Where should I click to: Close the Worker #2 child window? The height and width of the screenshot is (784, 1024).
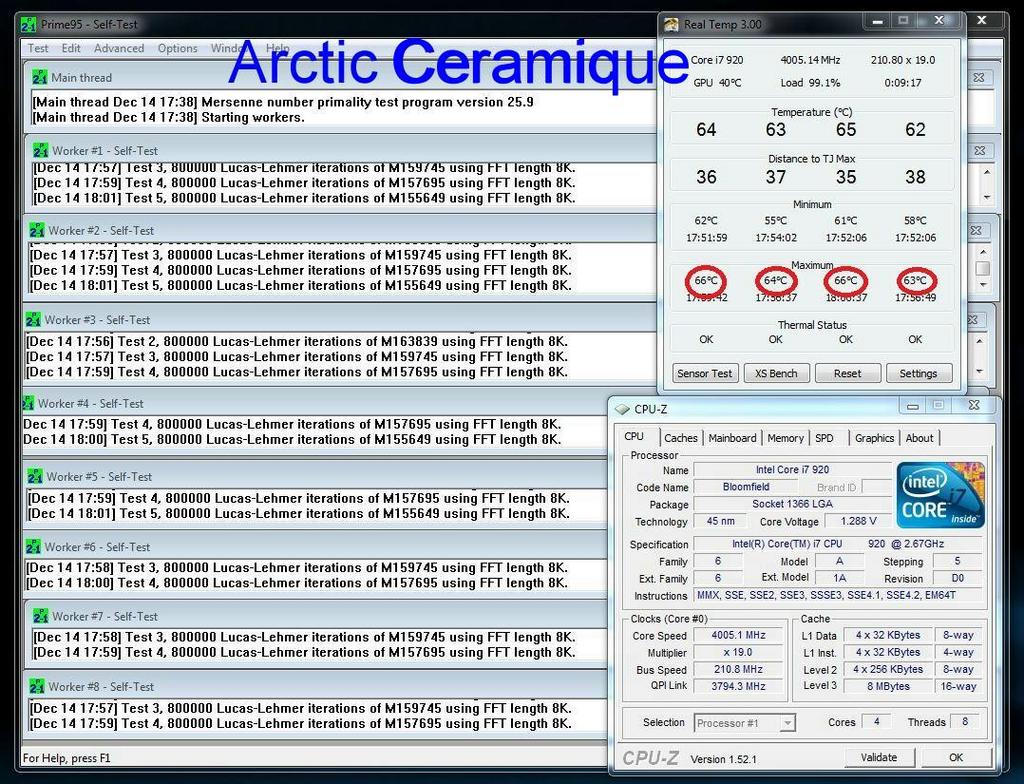(975, 231)
